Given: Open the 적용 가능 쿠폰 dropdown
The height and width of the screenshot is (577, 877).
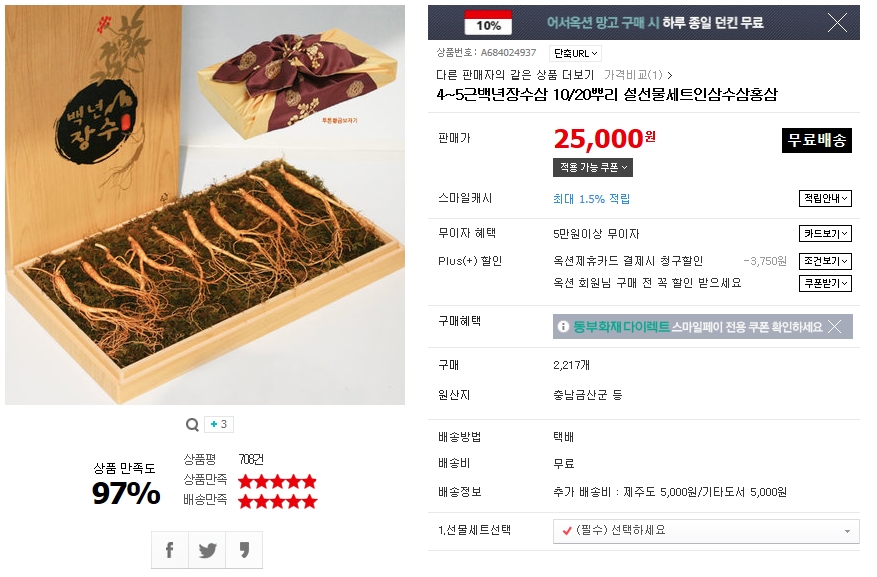Looking at the screenshot, I should [593, 167].
